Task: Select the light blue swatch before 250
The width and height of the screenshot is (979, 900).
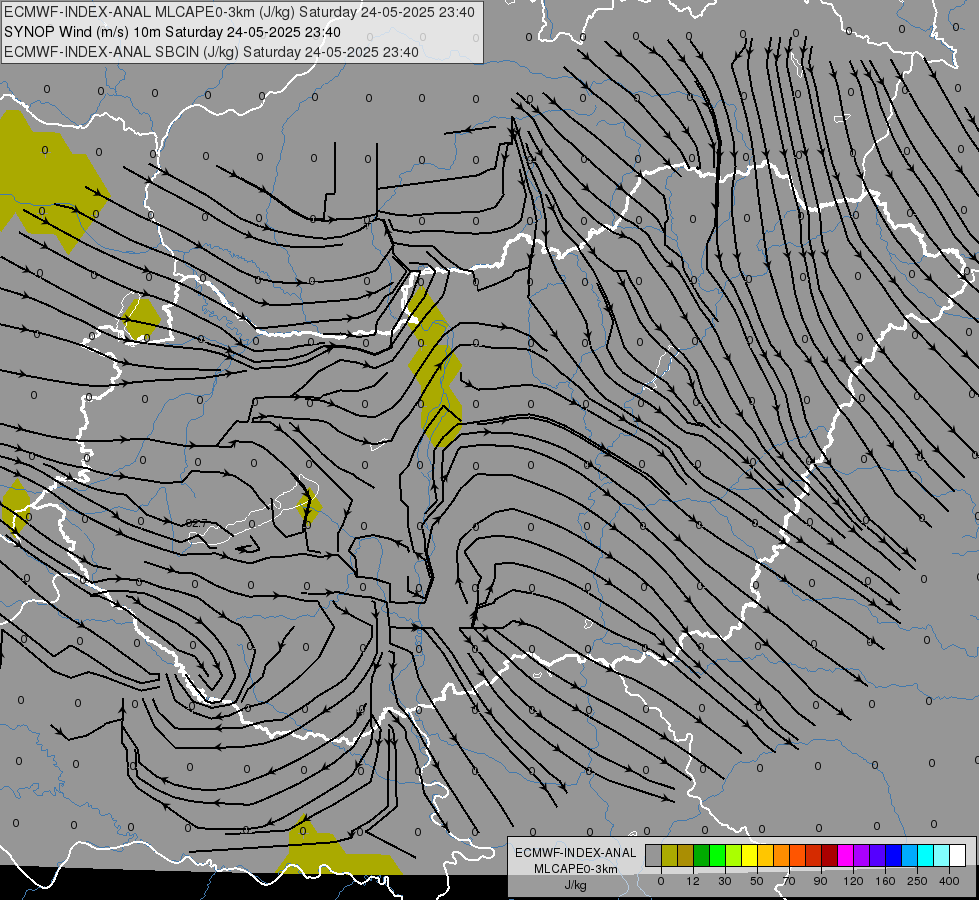Action: pyautogui.click(x=910, y=856)
